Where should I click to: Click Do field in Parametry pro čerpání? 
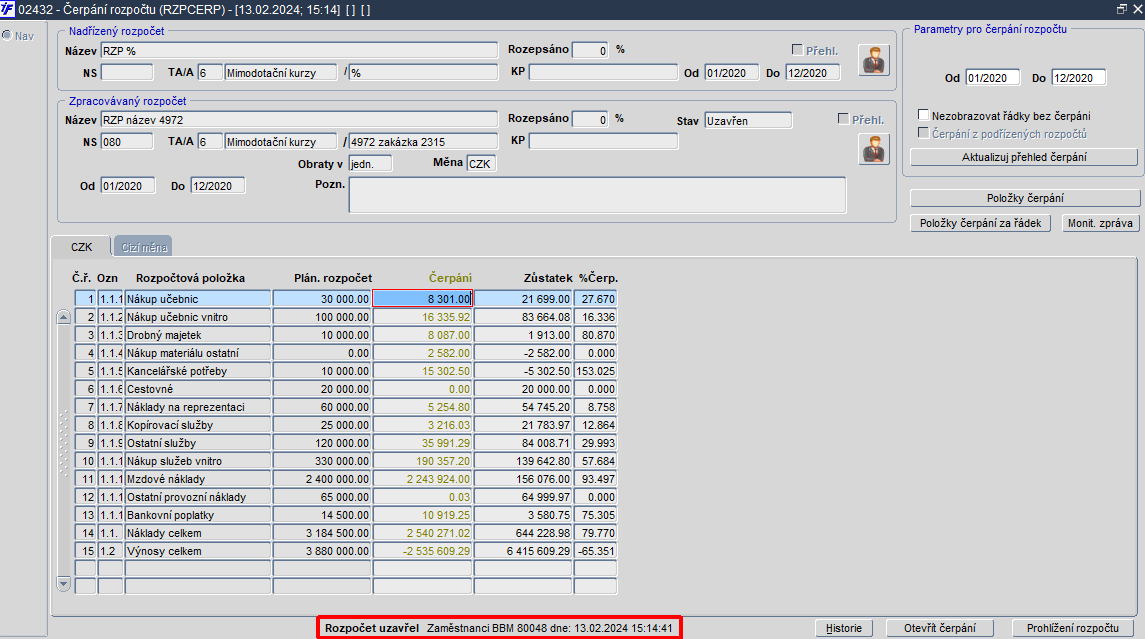pyautogui.click(x=1079, y=77)
